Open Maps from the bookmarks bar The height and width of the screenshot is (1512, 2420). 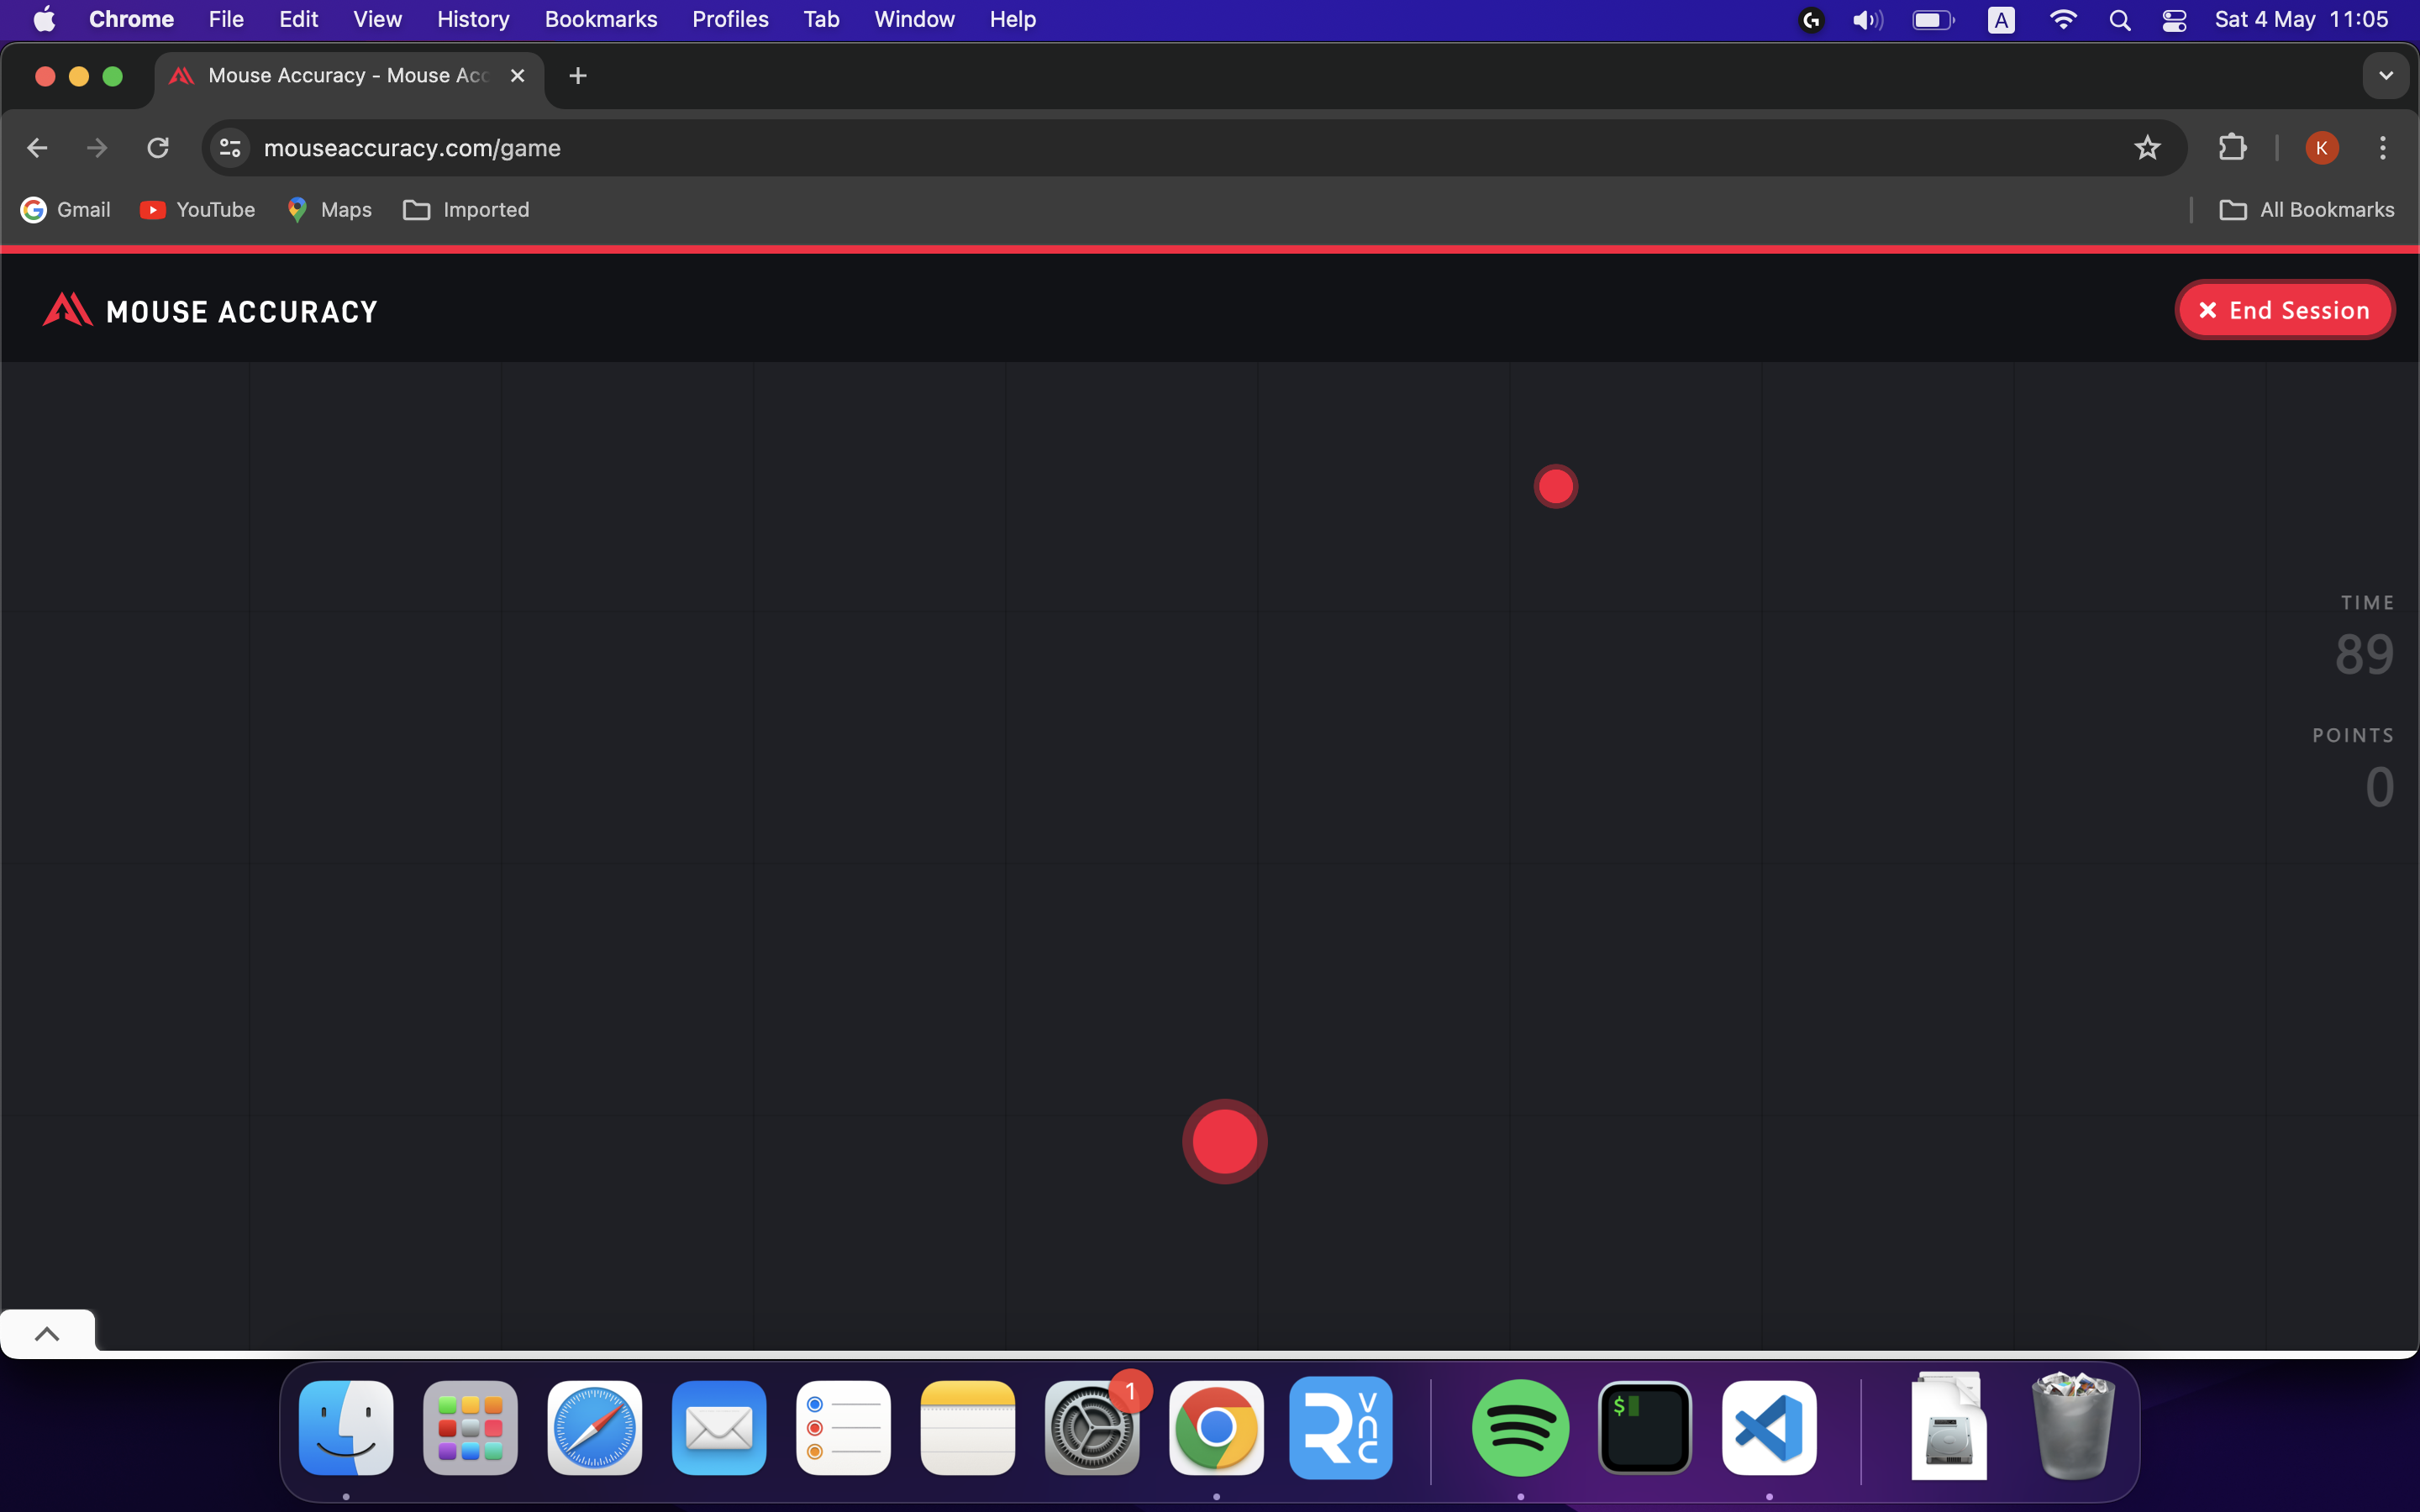pyautogui.click(x=328, y=209)
